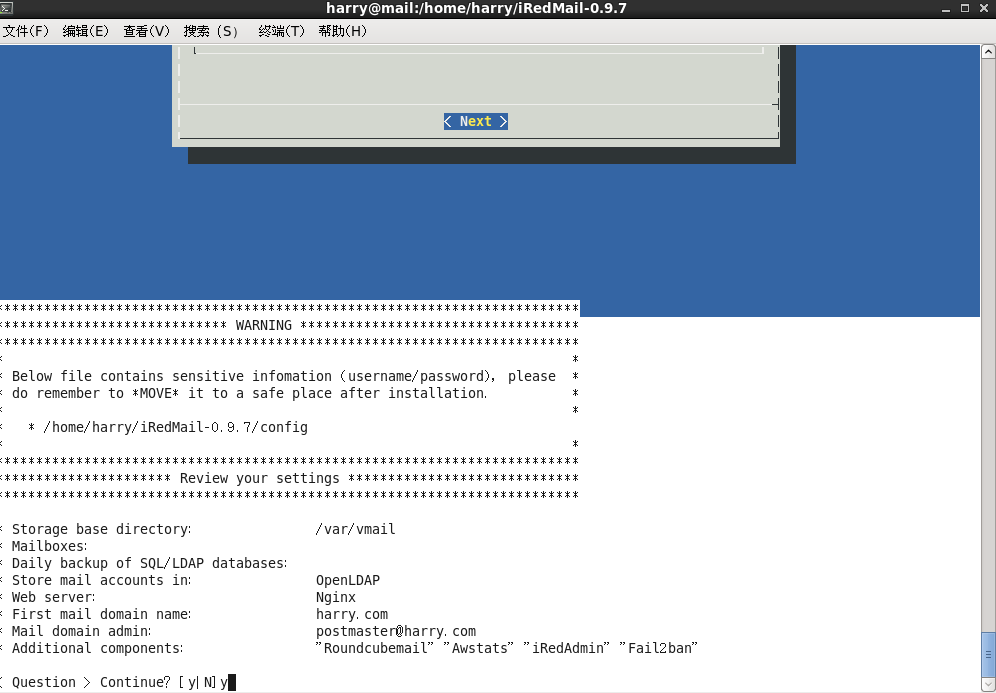The image size is (996, 693).
Task: Open the 编辑(E) menu
Action: pyautogui.click(x=86, y=31)
